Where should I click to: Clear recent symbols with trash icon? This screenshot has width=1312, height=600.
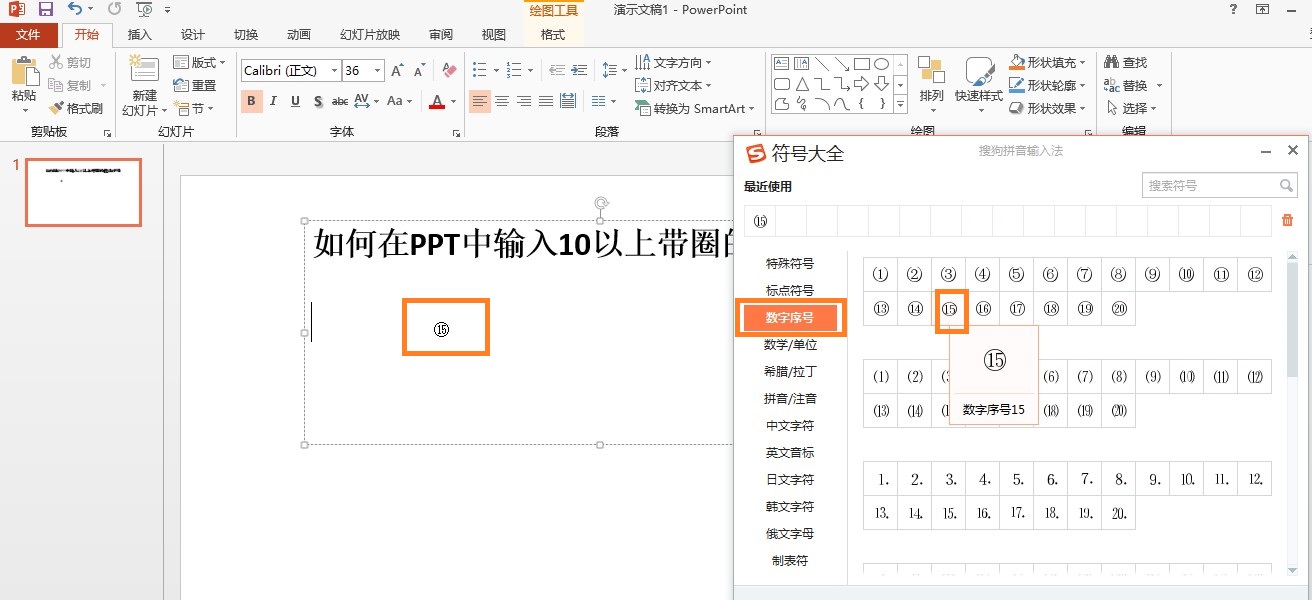(x=1288, y=220)
